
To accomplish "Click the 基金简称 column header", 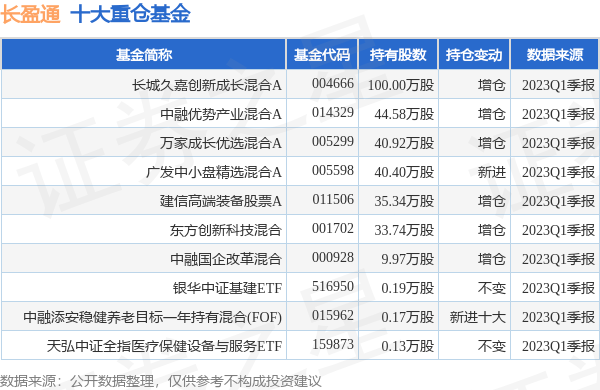I will 144,55.
